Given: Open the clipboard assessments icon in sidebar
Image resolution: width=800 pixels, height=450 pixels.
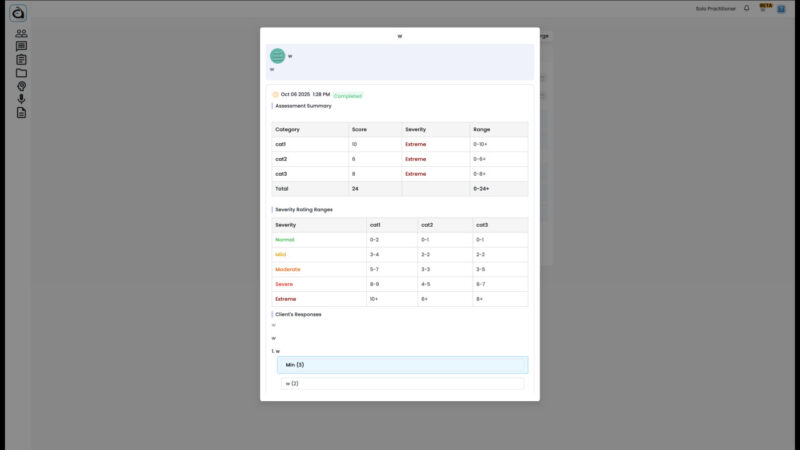Looking at the screenshot, I should (x=21, y=60).
